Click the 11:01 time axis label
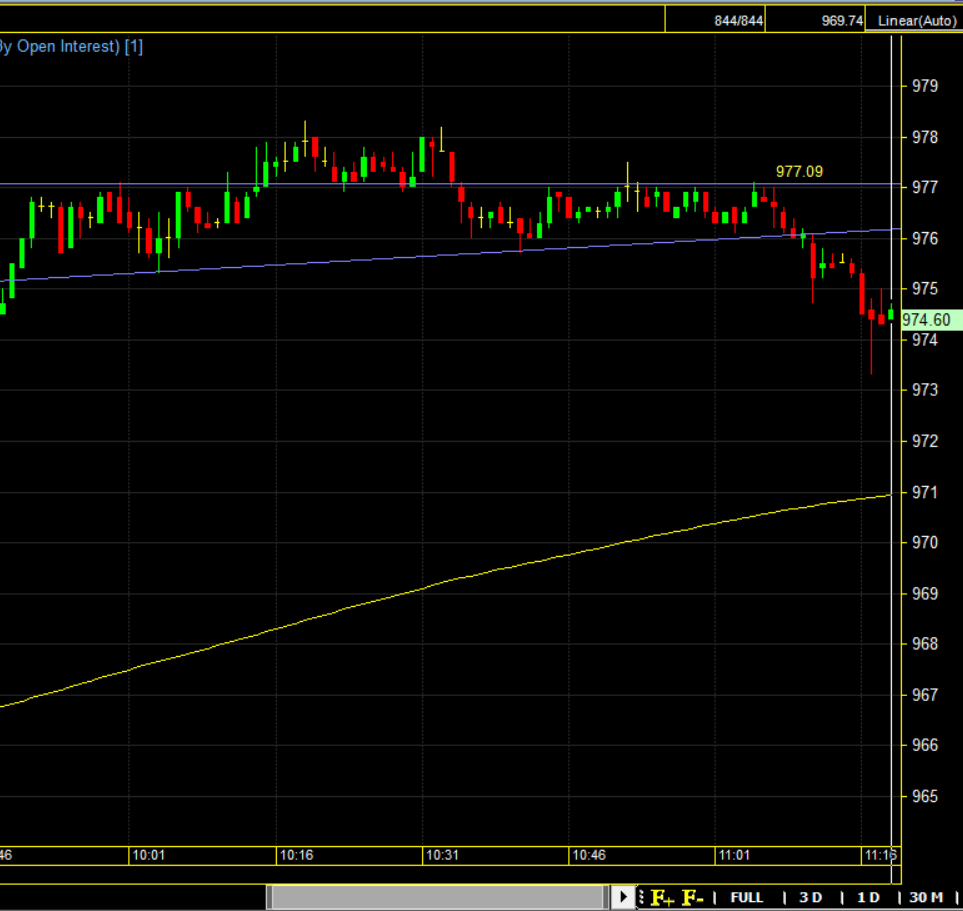Screen dimensions: 963x911 [x=735, y=855]
